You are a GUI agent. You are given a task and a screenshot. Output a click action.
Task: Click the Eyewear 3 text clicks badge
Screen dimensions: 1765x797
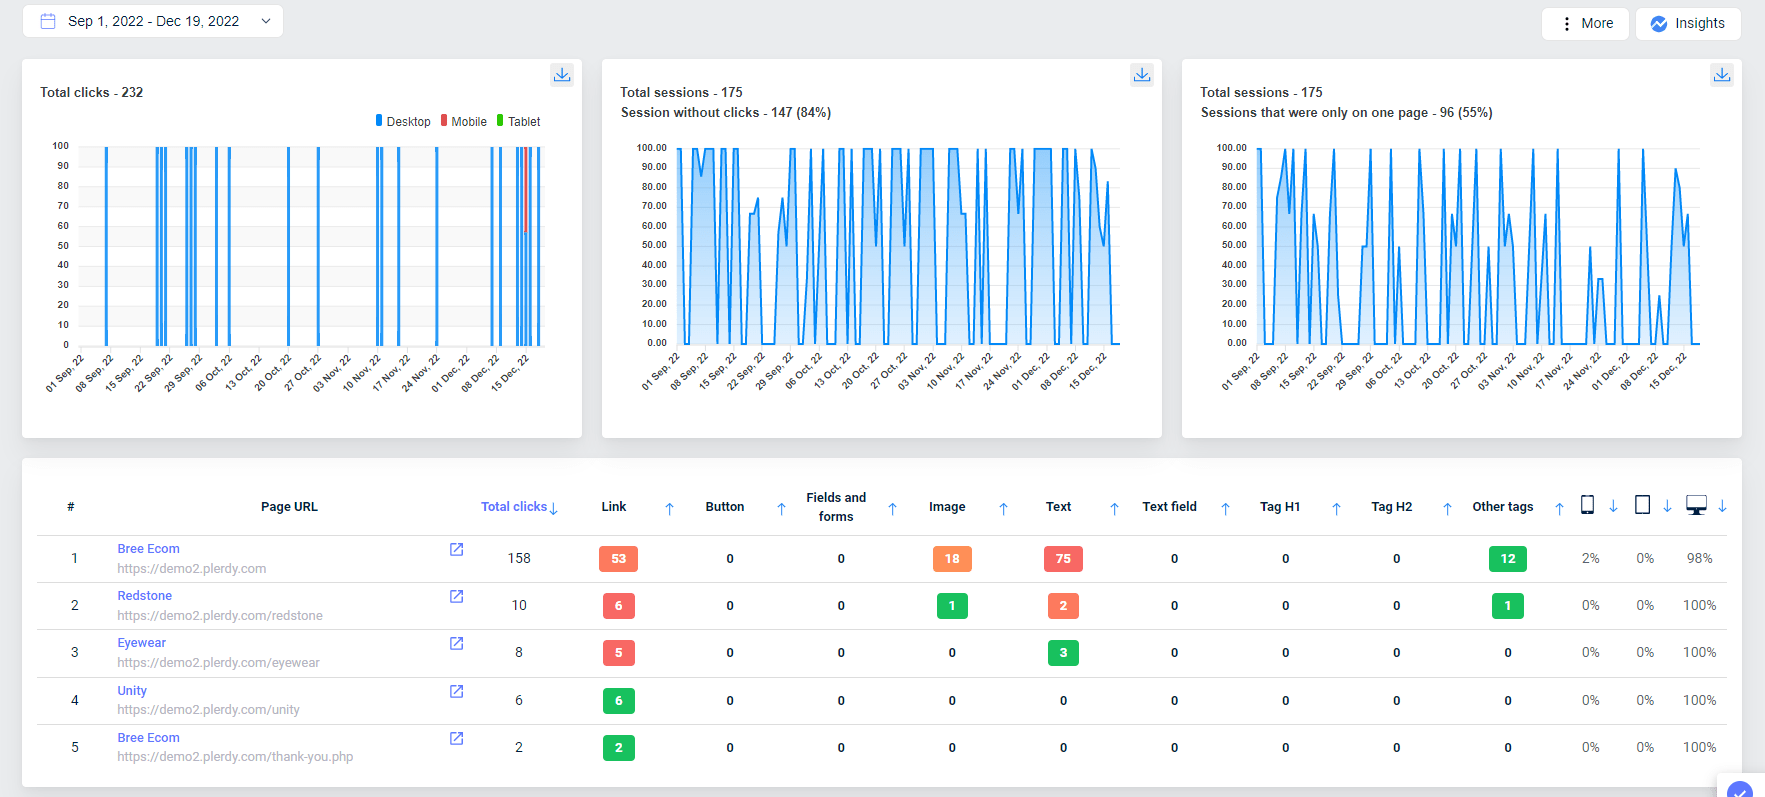pyautogui.click(x=1063, y=653)
